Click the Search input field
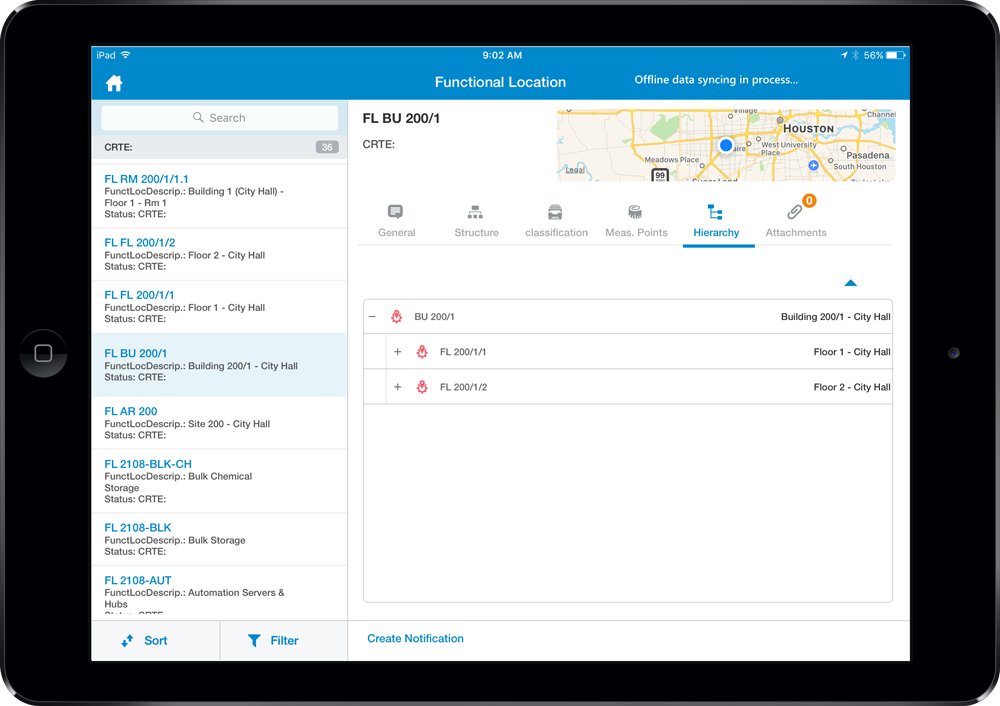The height and width of the screenshot is (706, 1000). [x=219, y=117]
